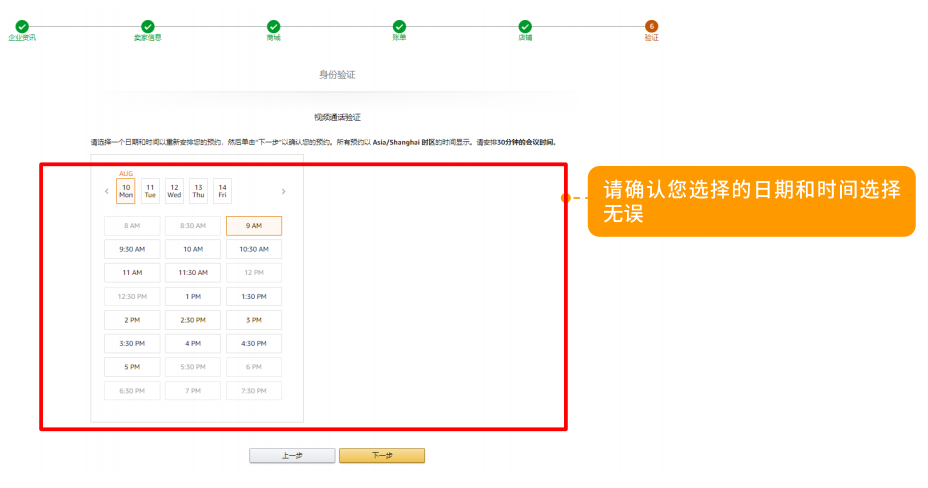The image size is (928, 488).
Task: Select the 1 PM time slot
Action: [x=193, y=296]
